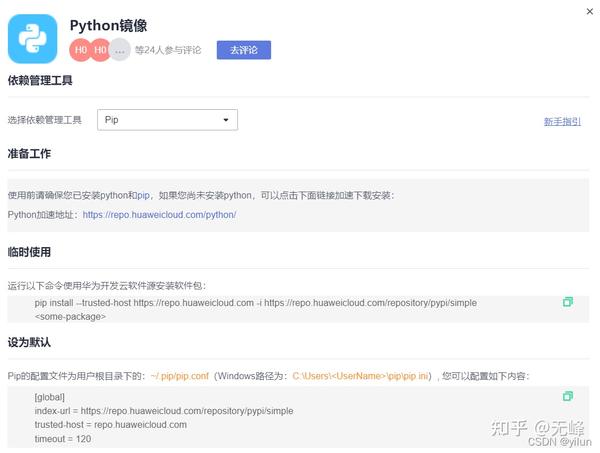Click the 去评论 button
The height and width of the screenshot is (453, 600).
[x=244, y=50]
